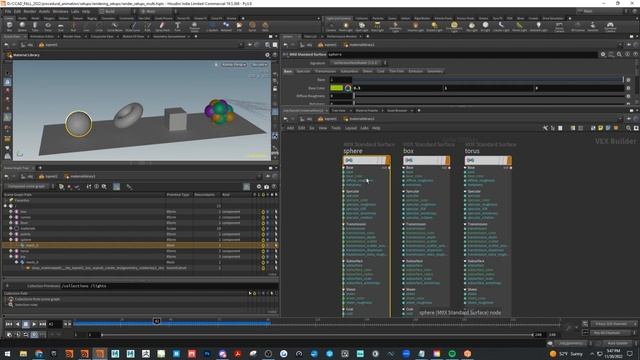The height and width of the screenshot is (360, 640).
Task: Add an Environment Light from the shelf
Action: (x=454, y=27)
